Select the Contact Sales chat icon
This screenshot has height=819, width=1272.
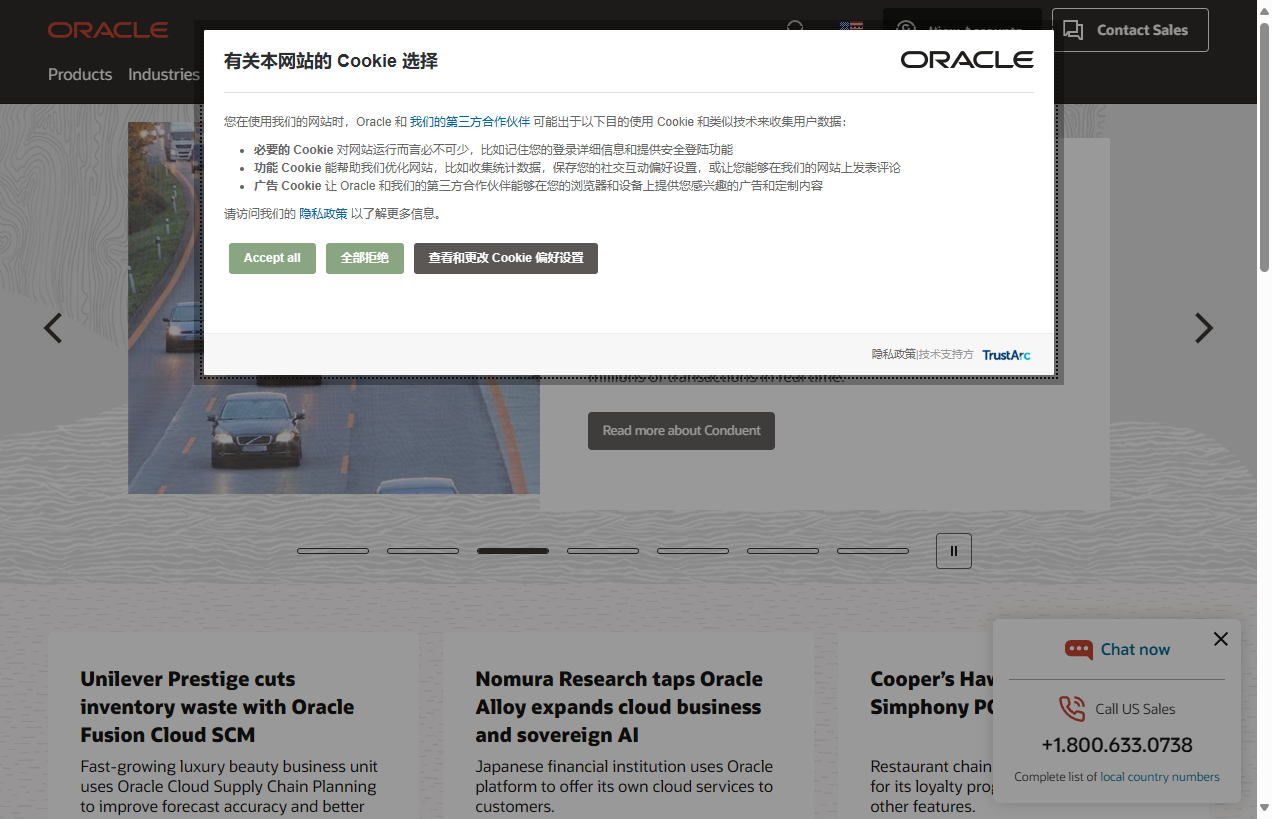click(x=1073, y=30)
